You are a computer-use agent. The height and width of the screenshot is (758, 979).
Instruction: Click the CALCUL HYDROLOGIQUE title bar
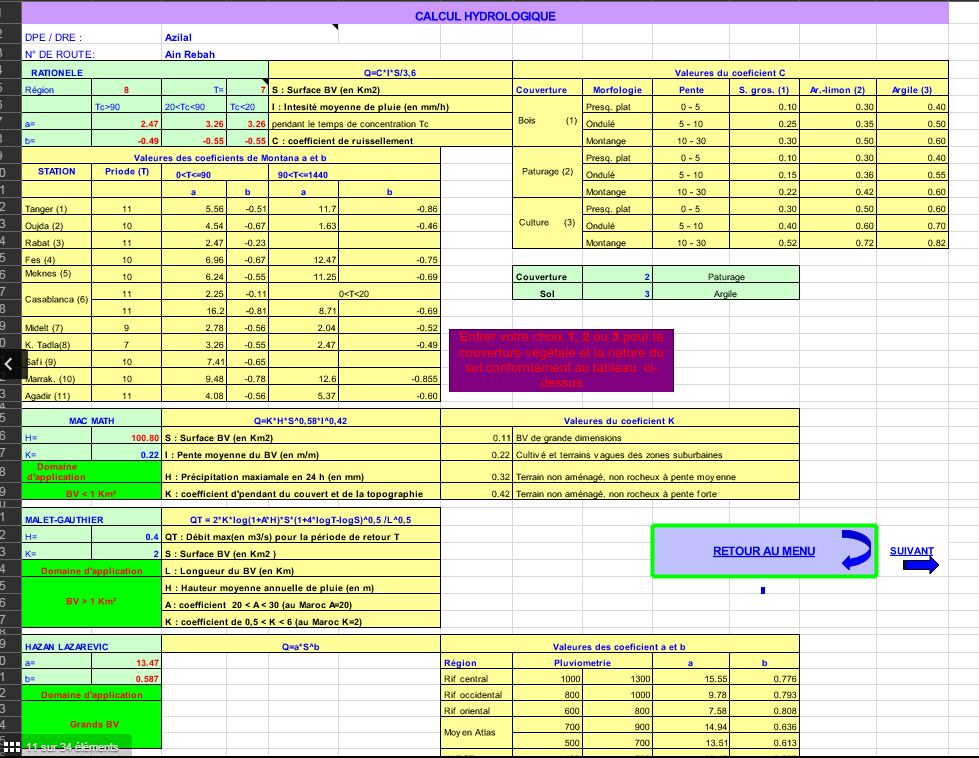[x=487, y=15]
